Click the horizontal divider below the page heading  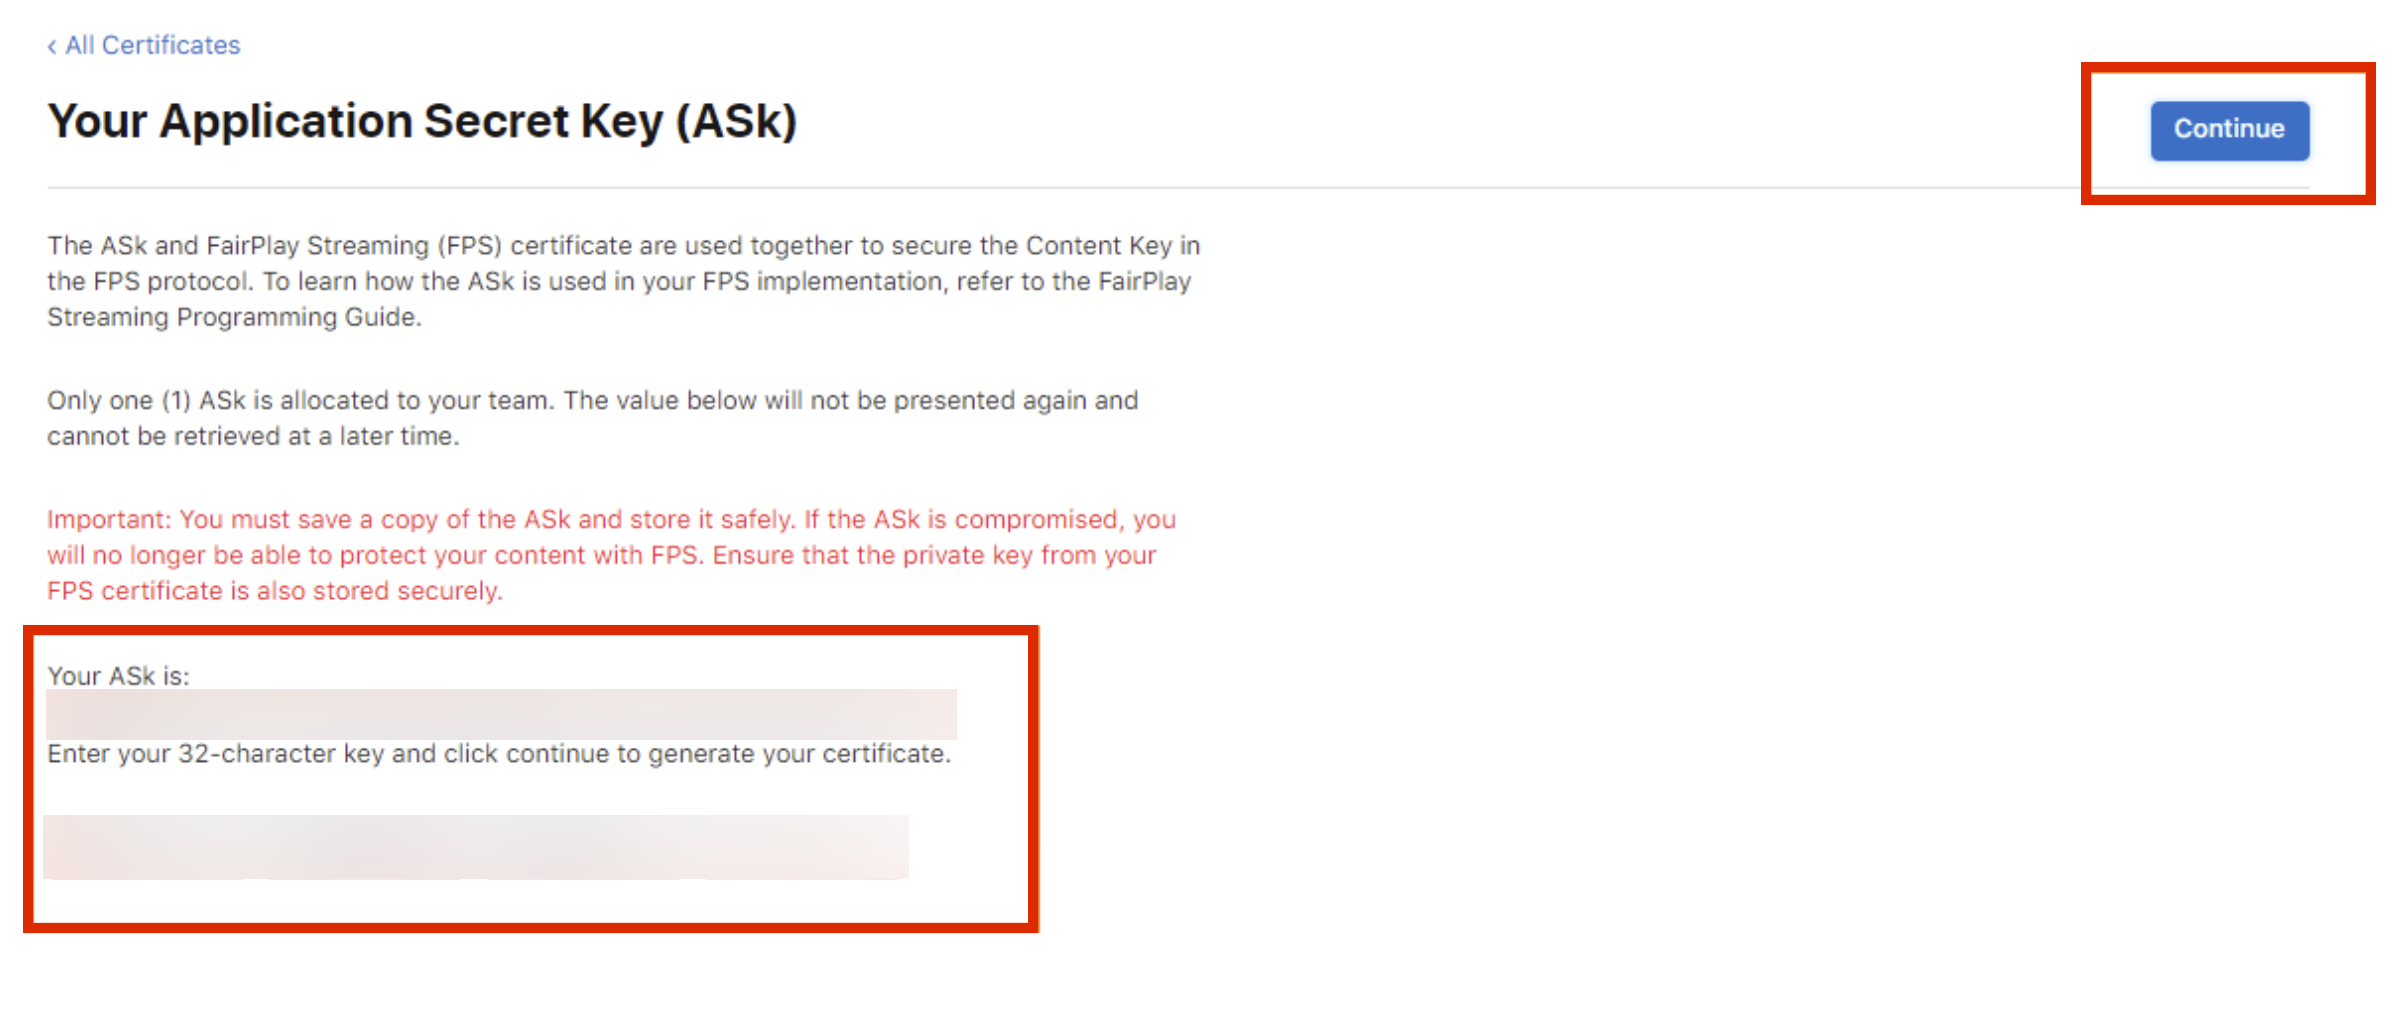[1060, 187]
